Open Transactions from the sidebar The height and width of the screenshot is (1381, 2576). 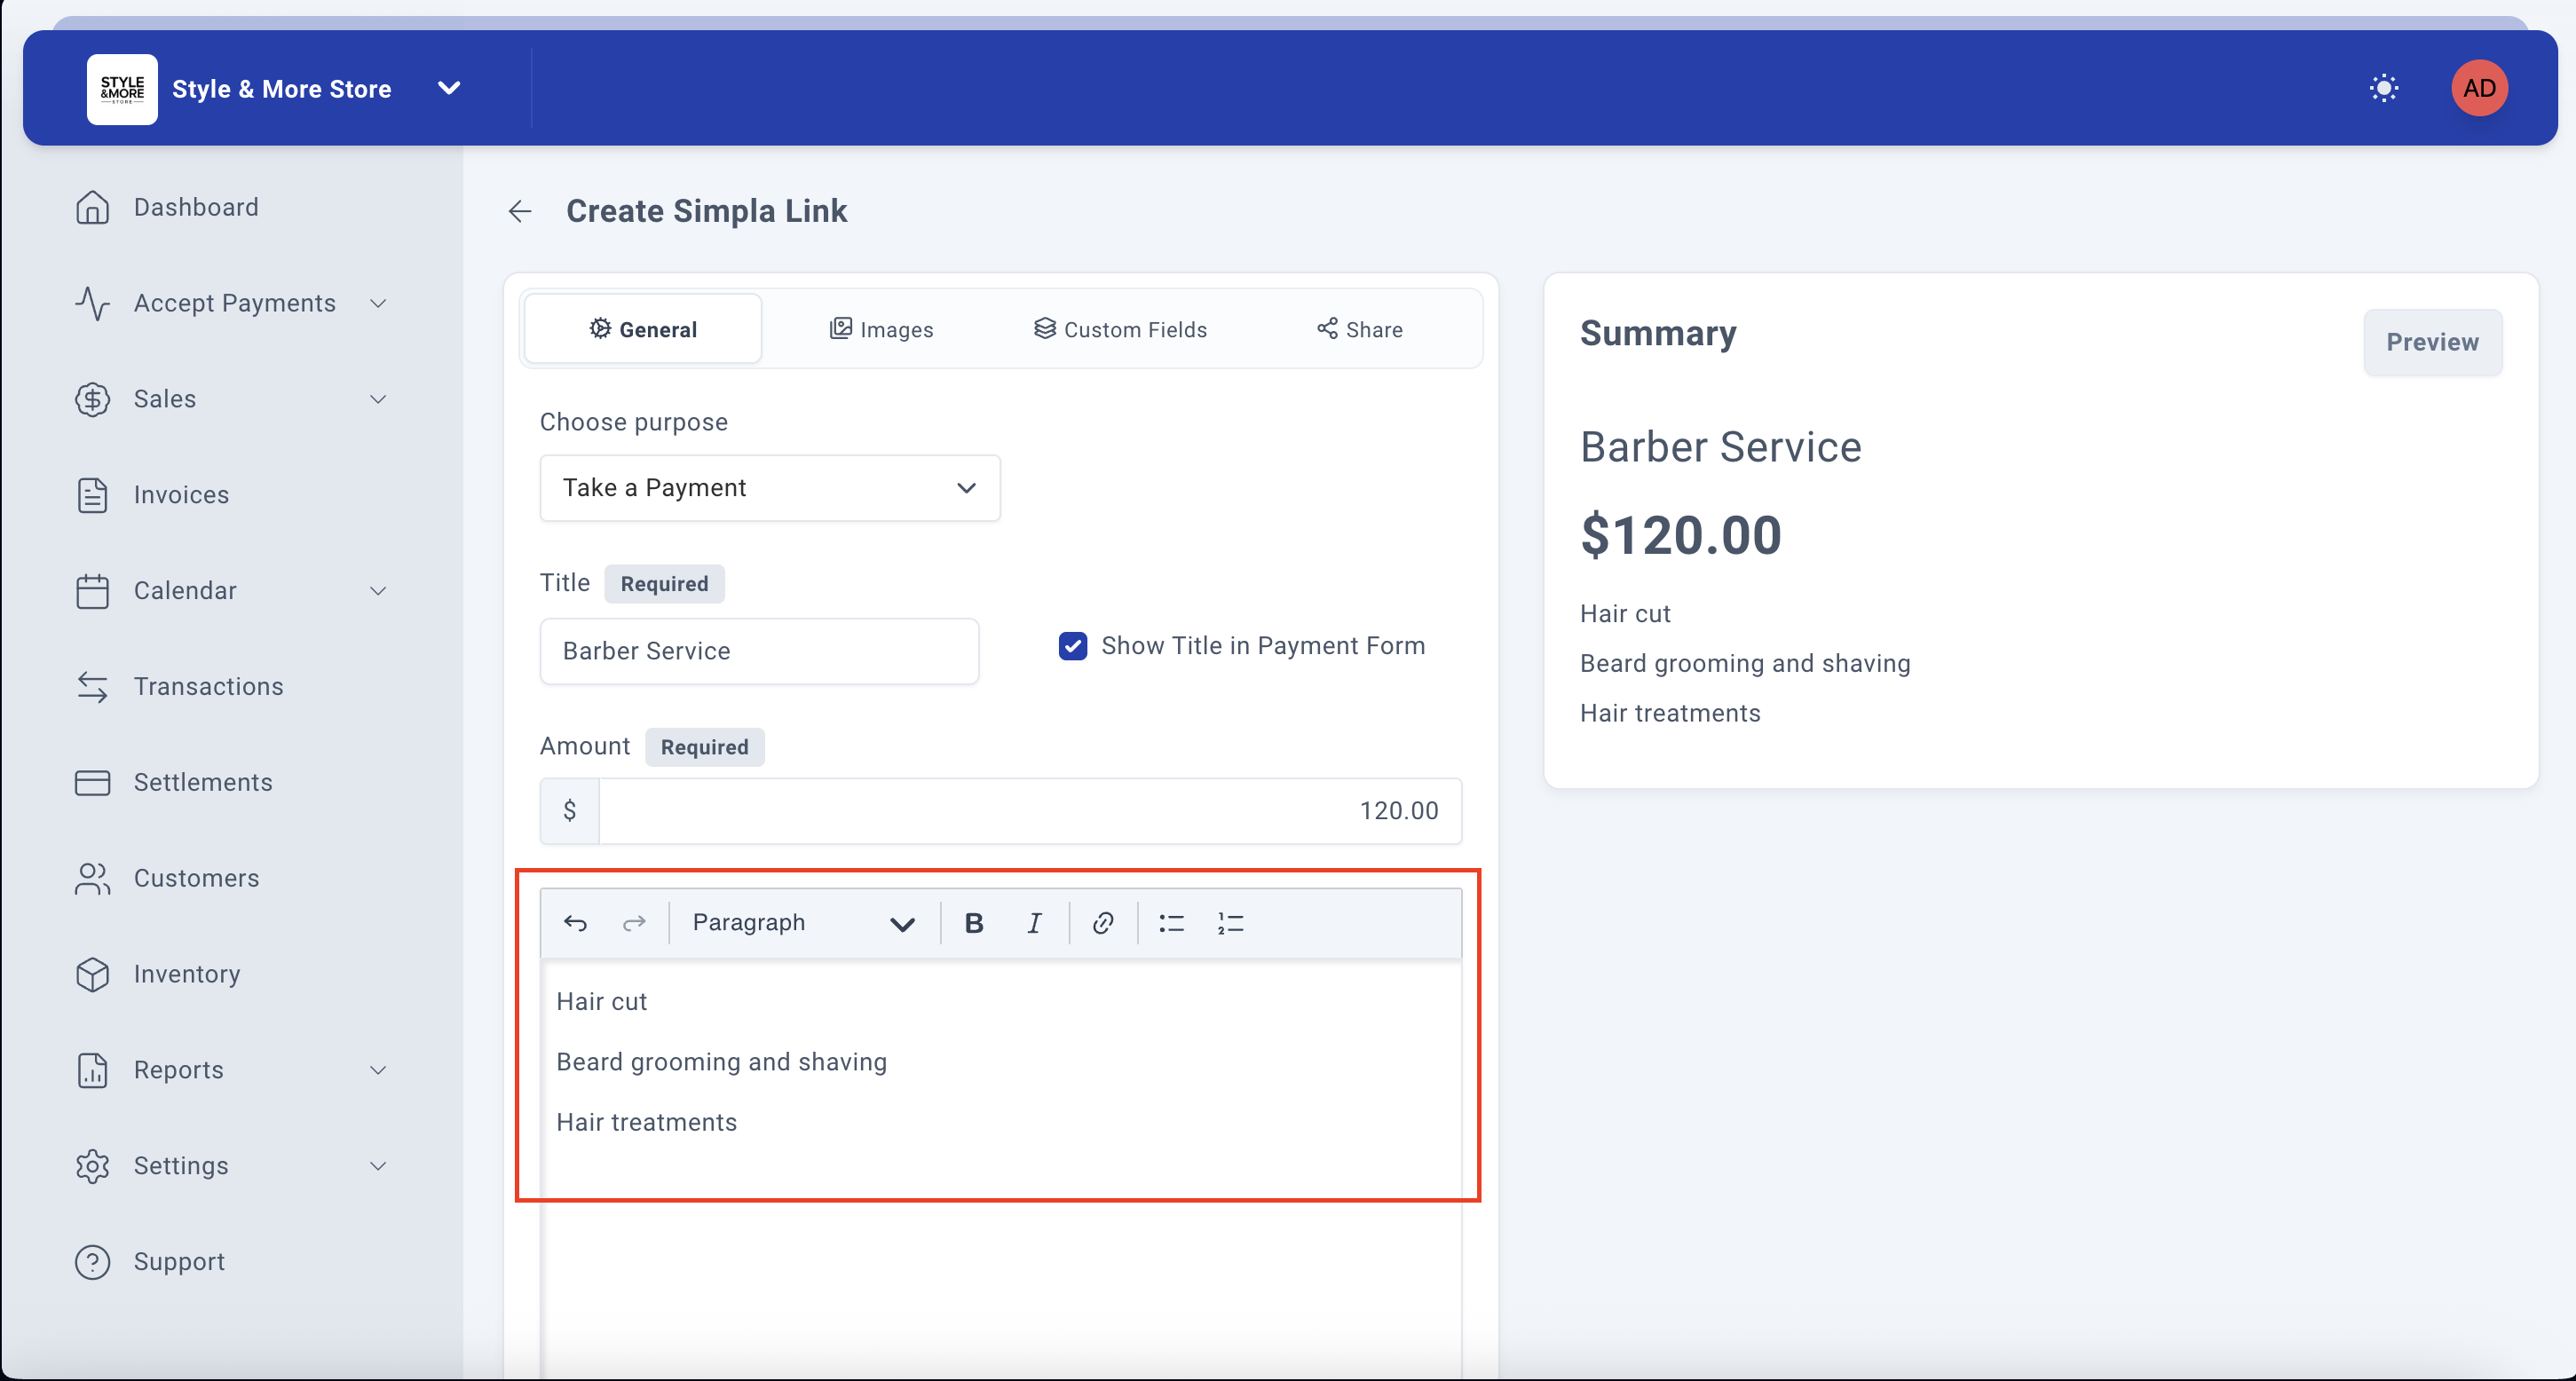208,686
